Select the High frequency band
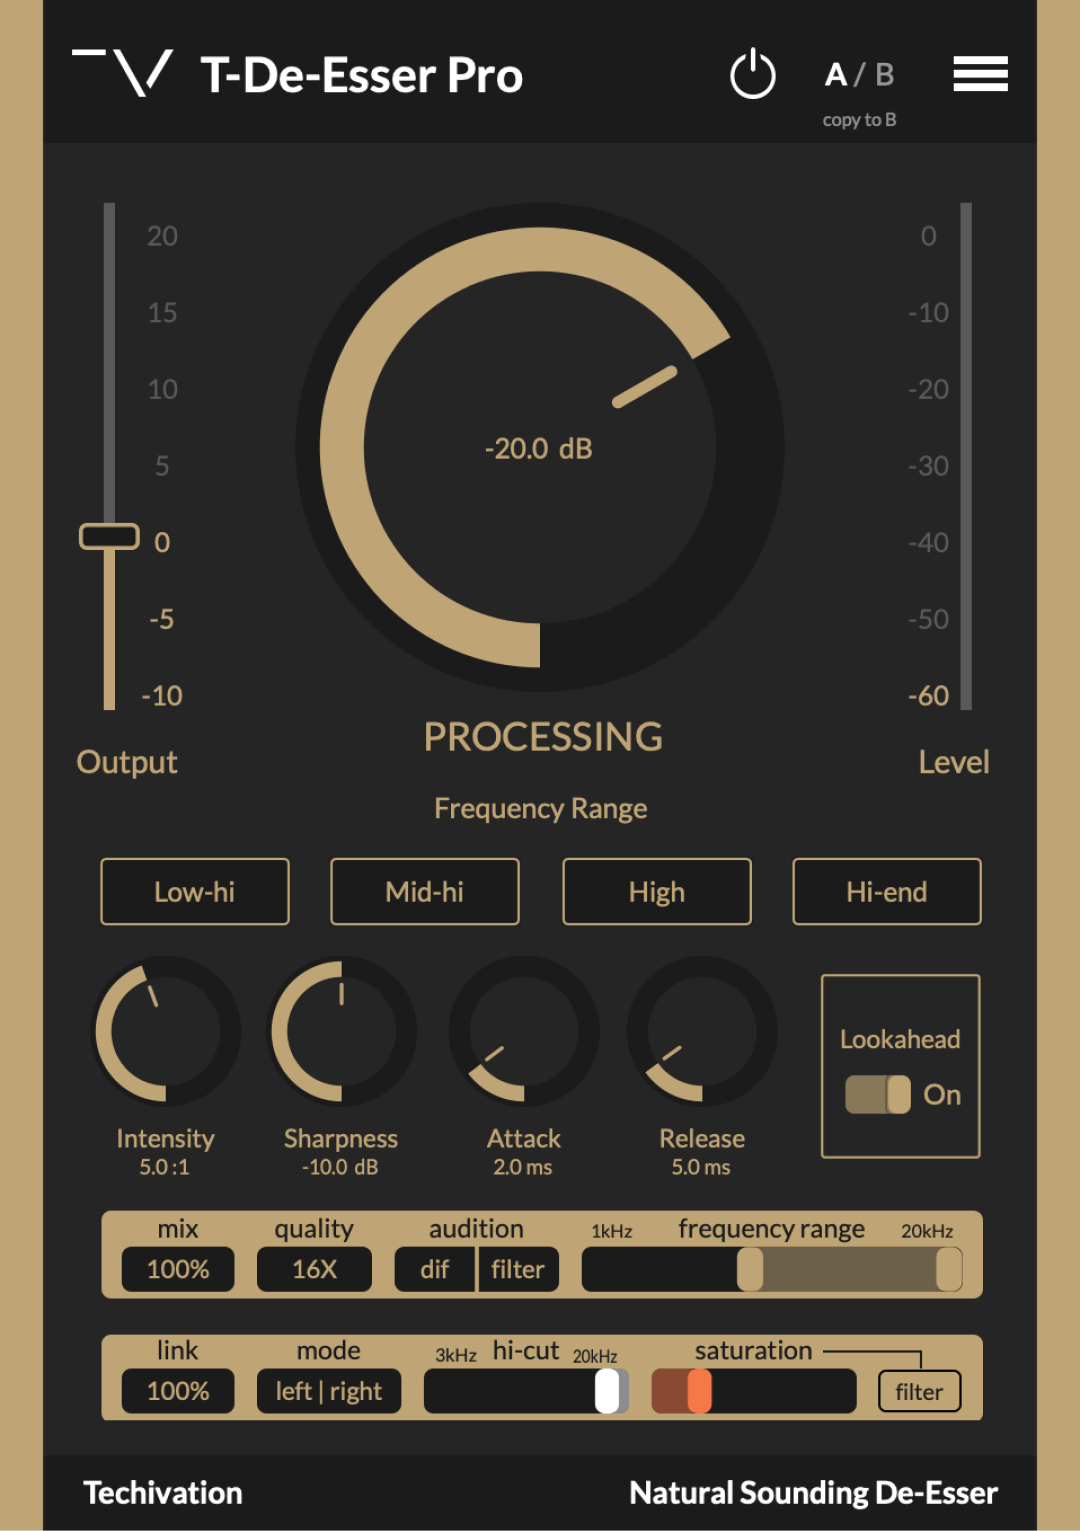 point(656,891)
